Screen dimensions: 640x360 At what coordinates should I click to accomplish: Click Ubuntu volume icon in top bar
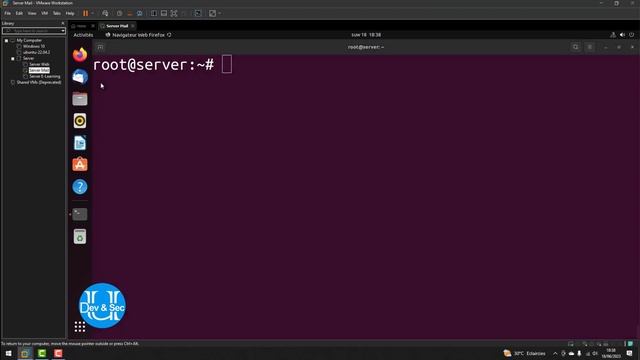622,35
